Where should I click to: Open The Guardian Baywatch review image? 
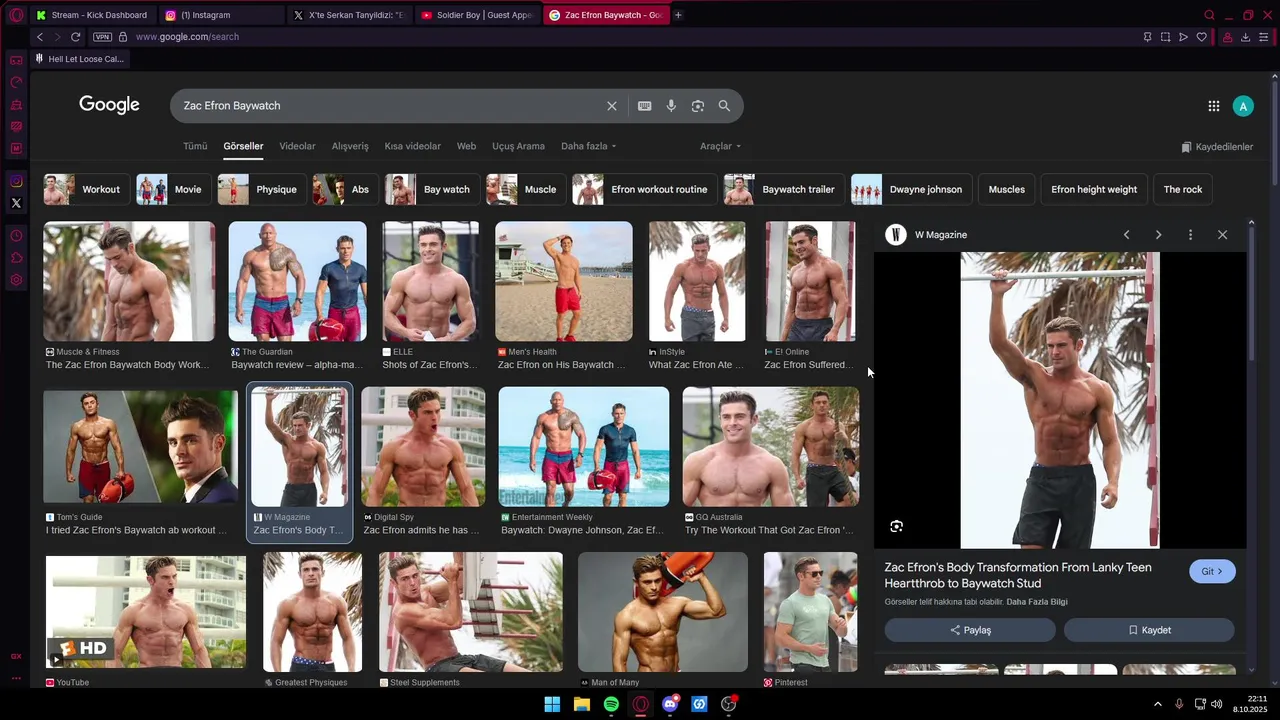(x=297, y=281)
